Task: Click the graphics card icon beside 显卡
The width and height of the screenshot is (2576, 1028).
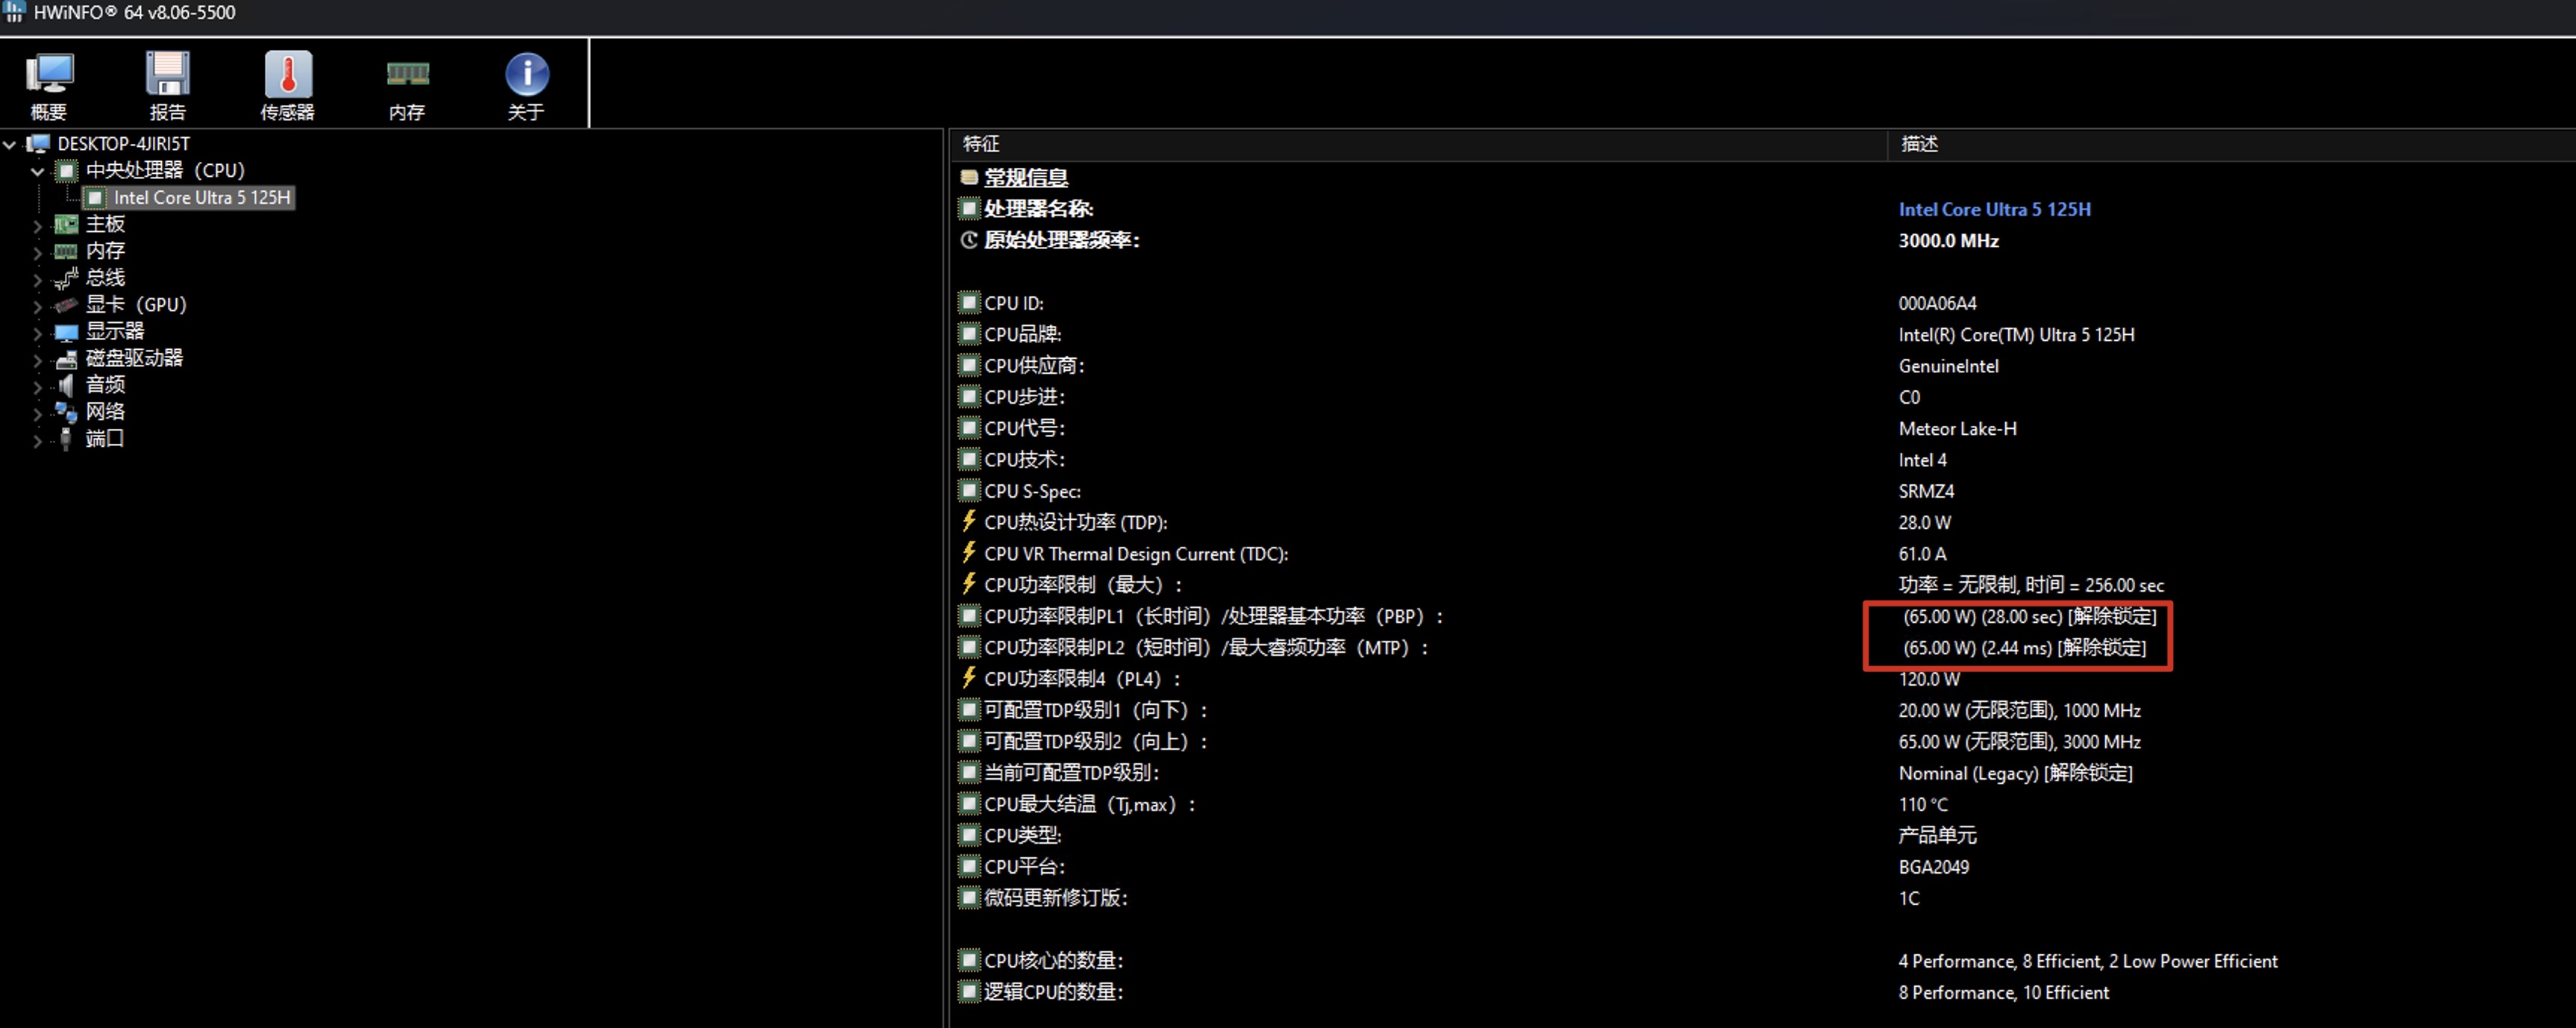Action: click(x=66, y=305)
